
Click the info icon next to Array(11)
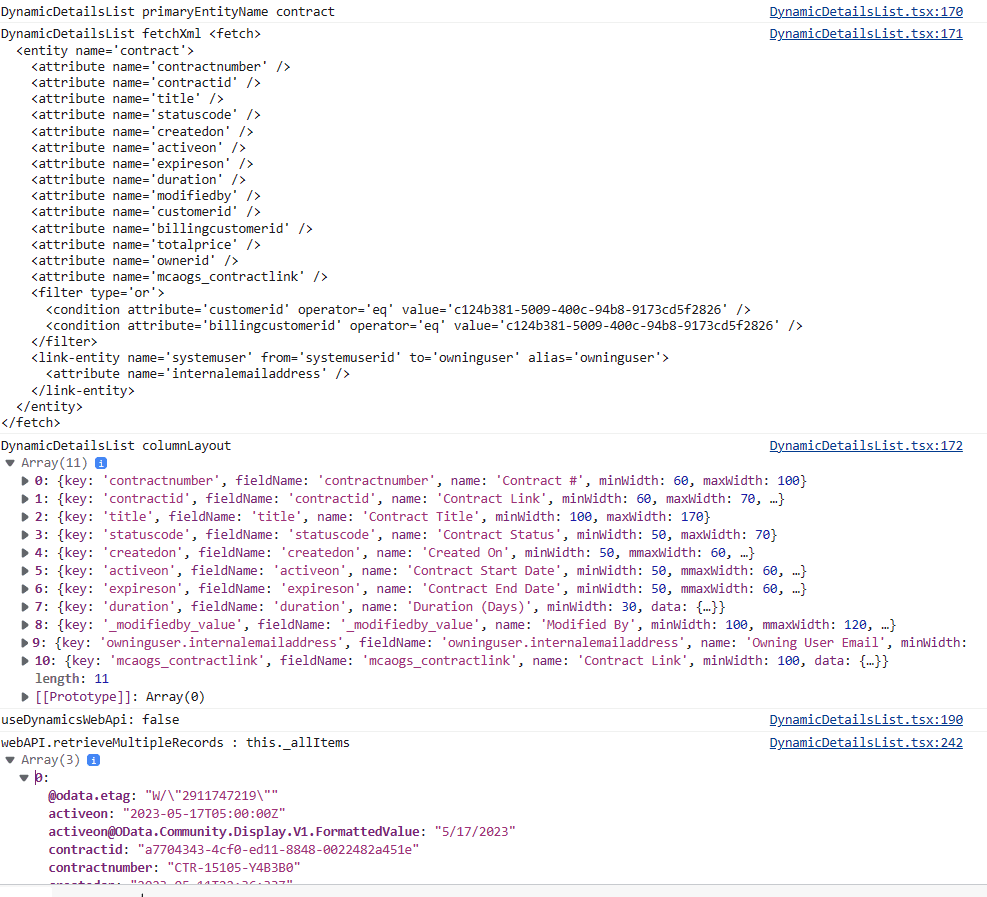point(101,463)
